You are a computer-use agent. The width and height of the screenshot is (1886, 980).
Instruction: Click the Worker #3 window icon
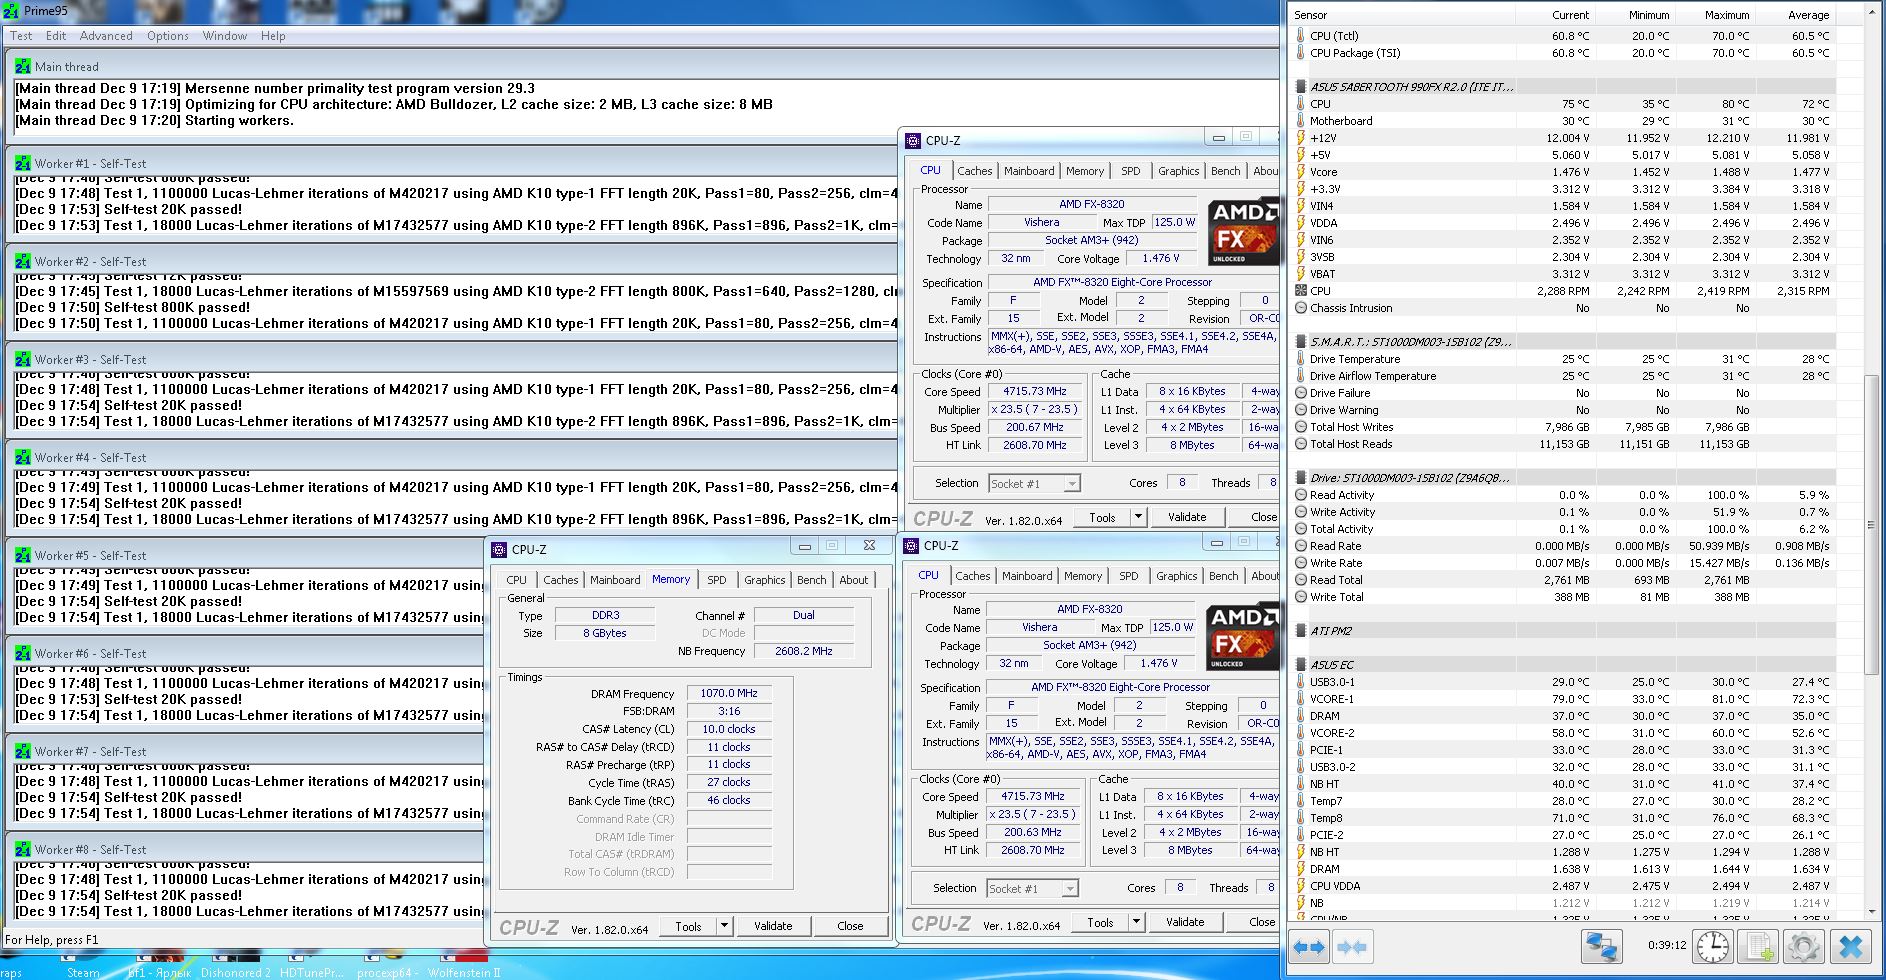(x=23, y=359)
